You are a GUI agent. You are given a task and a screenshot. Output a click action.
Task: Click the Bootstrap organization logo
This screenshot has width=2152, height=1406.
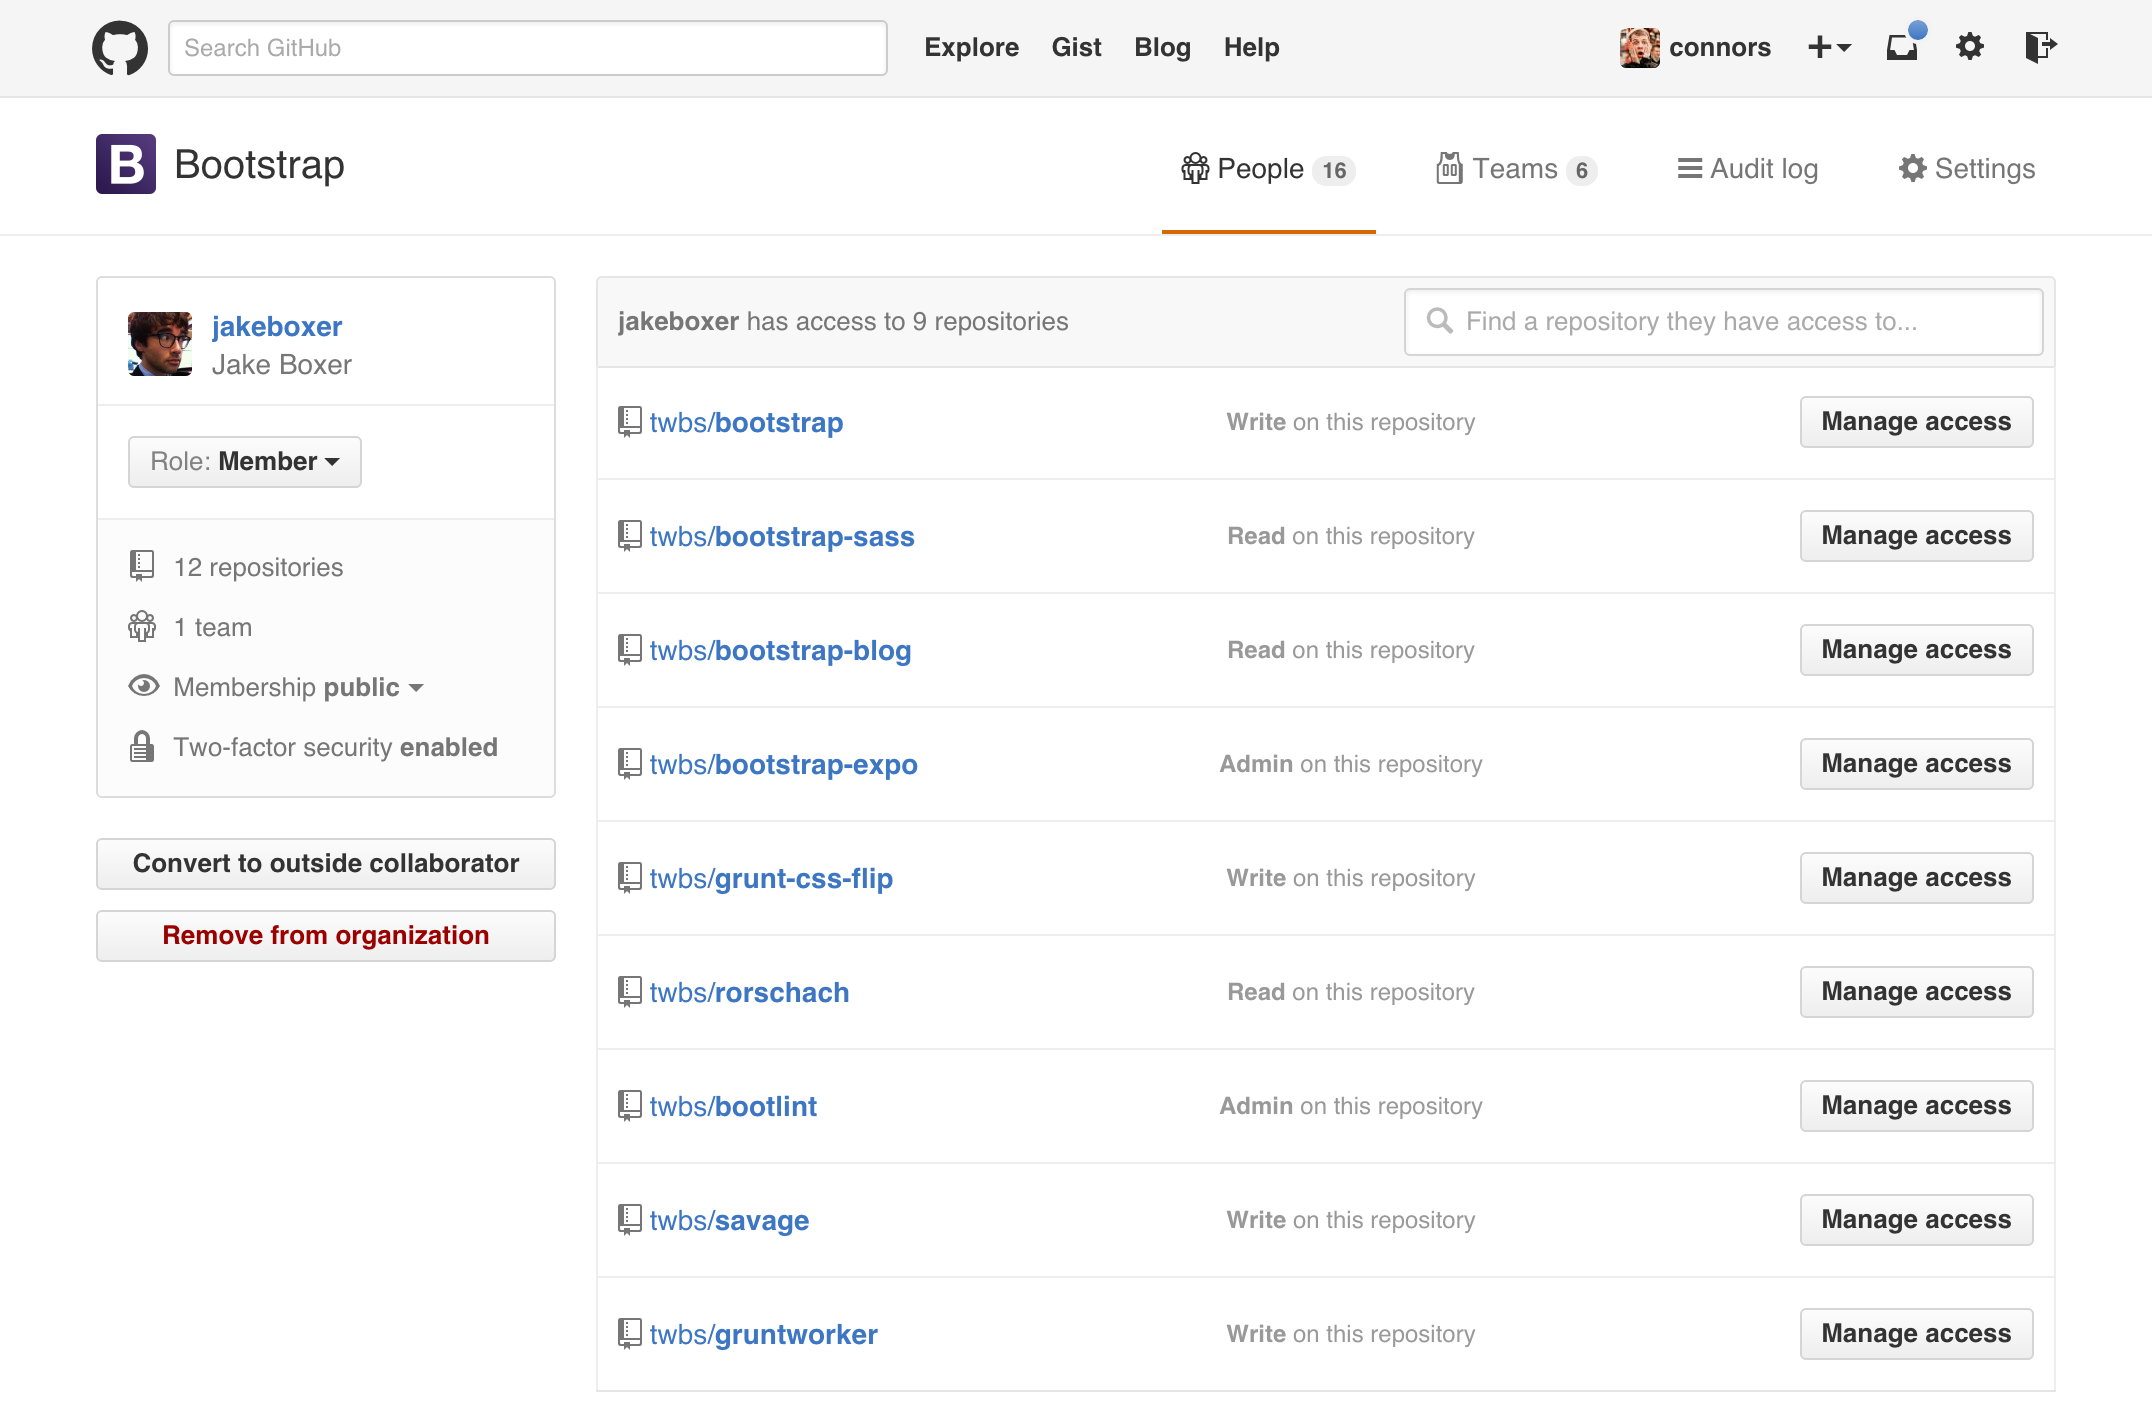point(126,164)
